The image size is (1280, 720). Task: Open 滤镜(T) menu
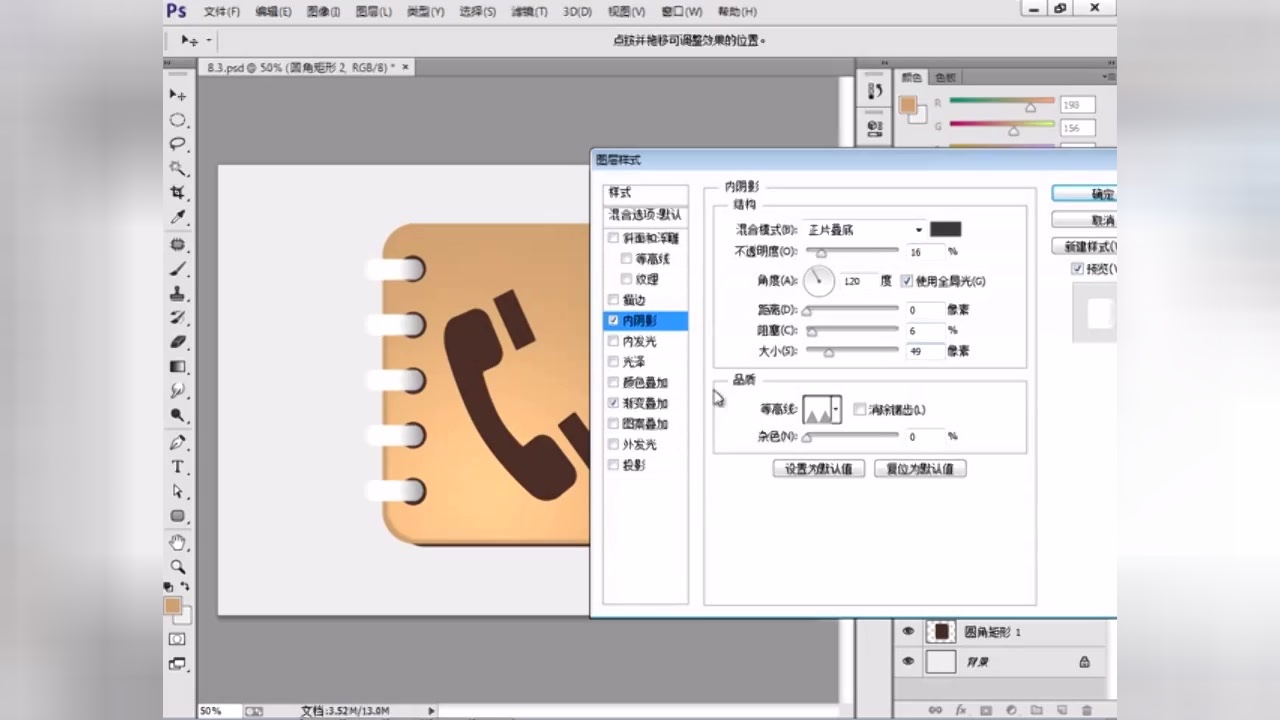click(529, 12)
